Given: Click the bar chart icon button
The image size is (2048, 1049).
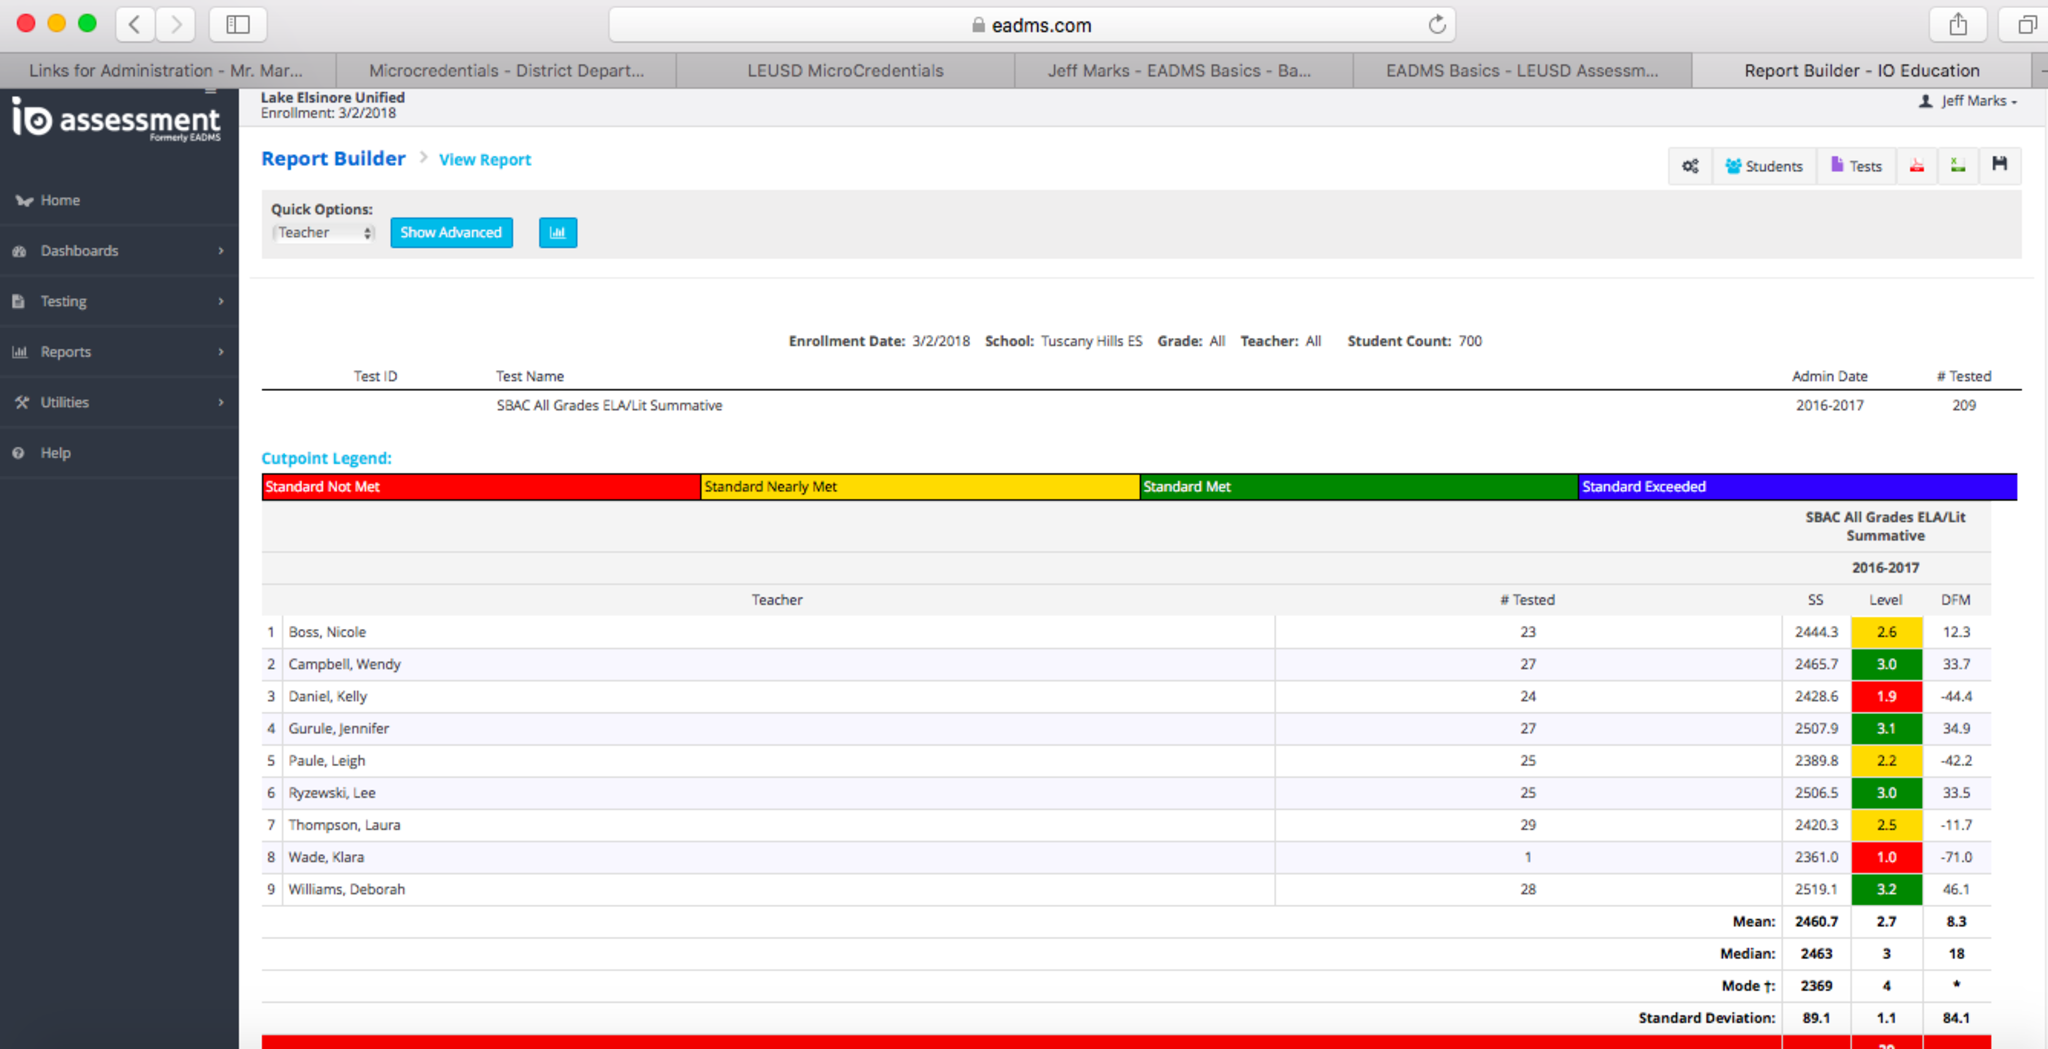Looking at the screenshot, I should (x=557, y=233).
